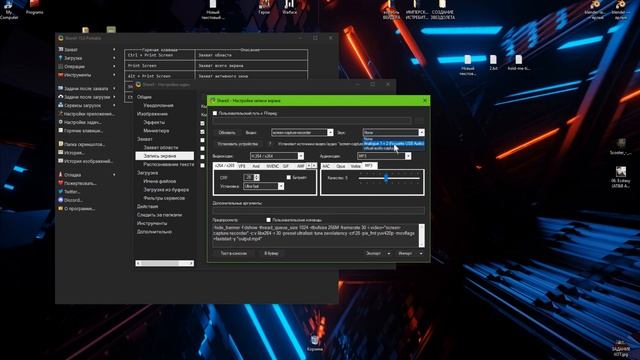The image size is (640, 360).
Task: Expand the Захват submenu arrow in sidebar
Action: pyautogui.click(x=114, y=49)
